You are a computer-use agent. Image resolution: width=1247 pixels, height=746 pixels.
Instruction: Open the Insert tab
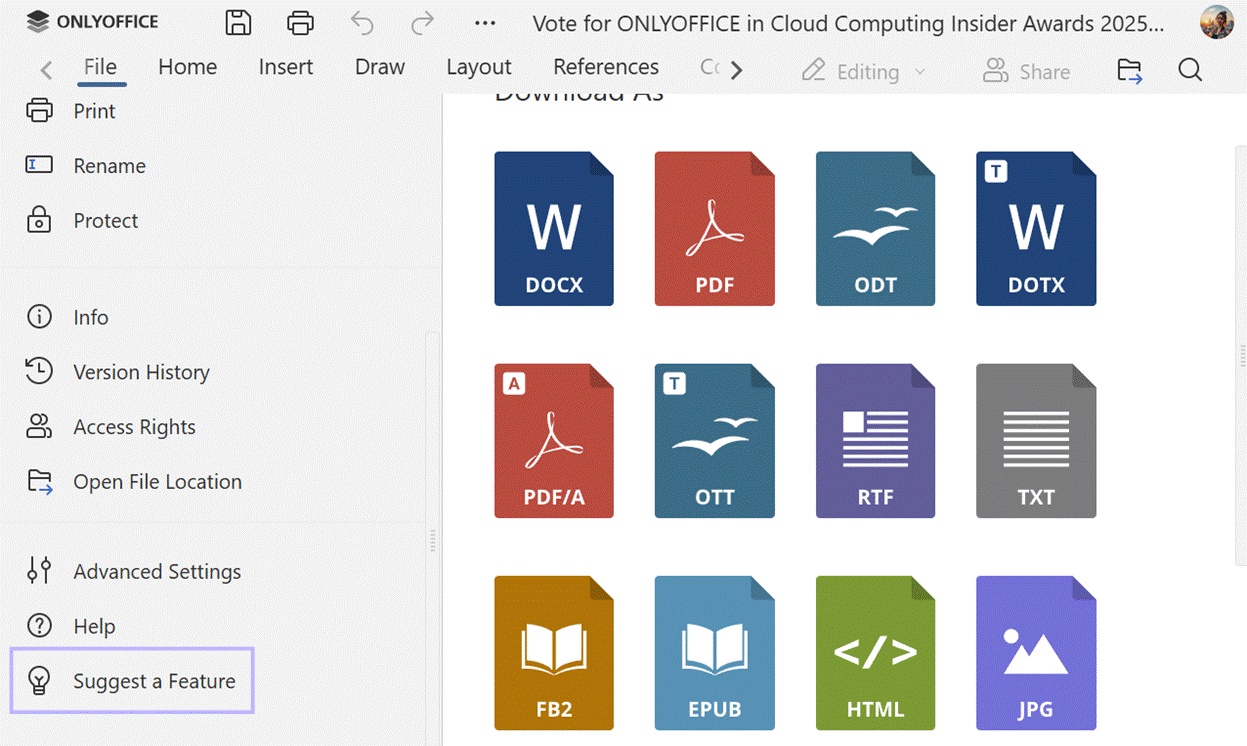[286, 67]
